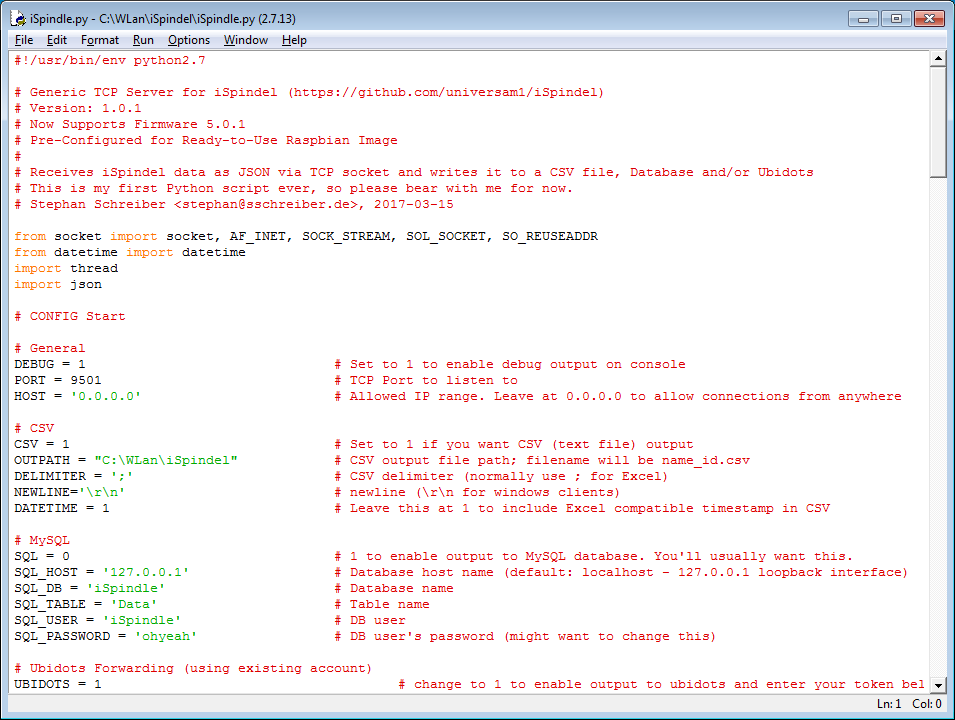Screen dimensions: 955x720
Task: Place cursor on the PORT = 9501 line
Action: 58,380
